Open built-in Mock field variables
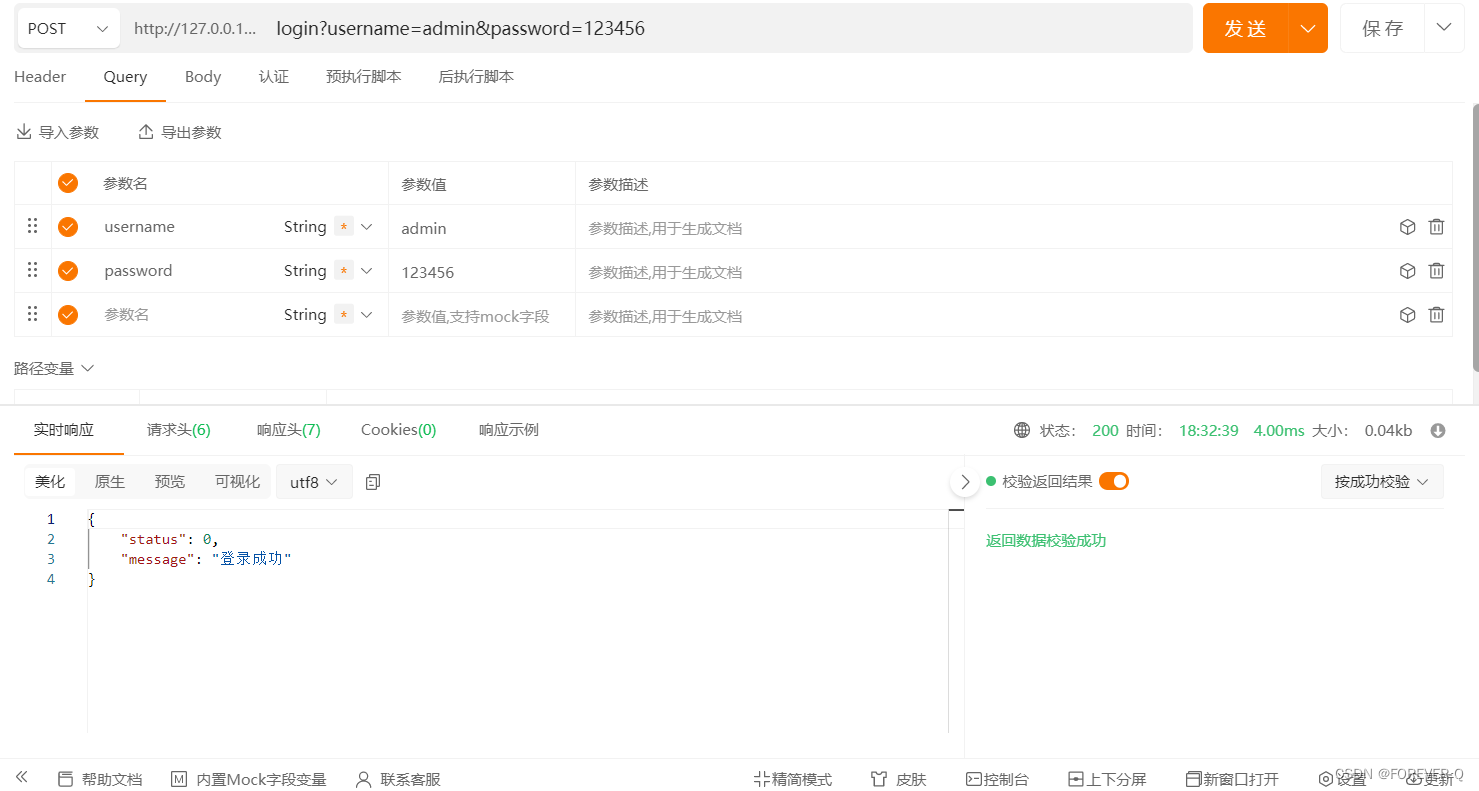Image resolution: width=1479 pixels, height=791 pixels. click(249, 779)
